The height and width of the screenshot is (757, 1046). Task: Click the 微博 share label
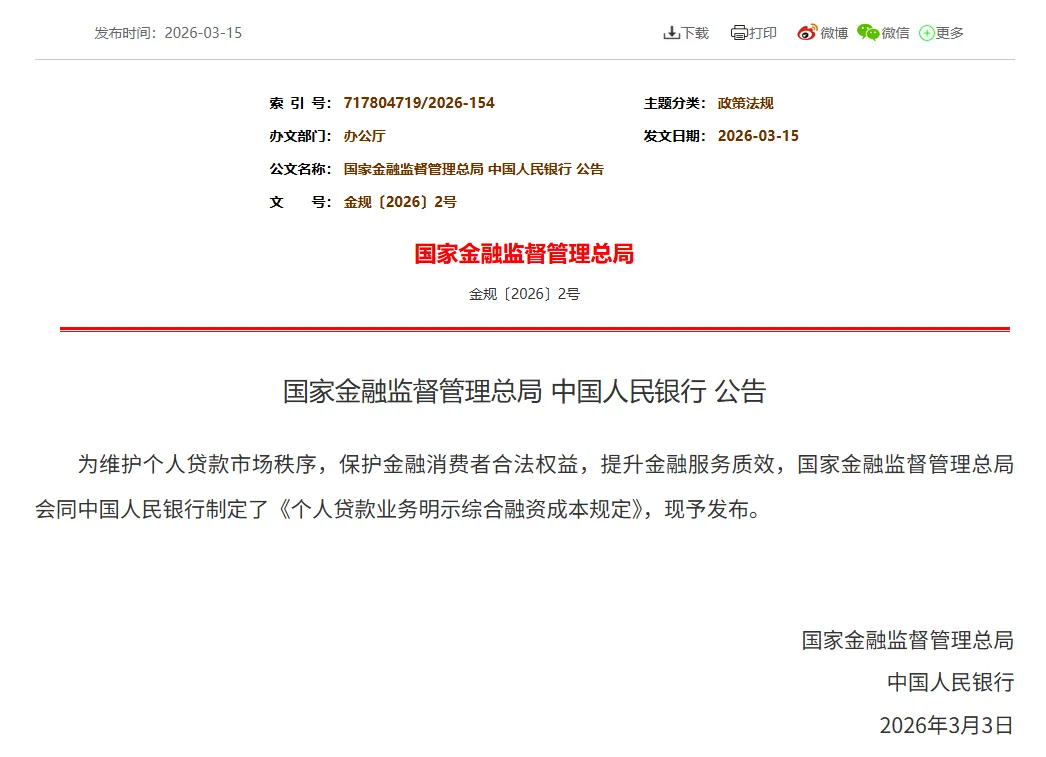coord(834,33)
